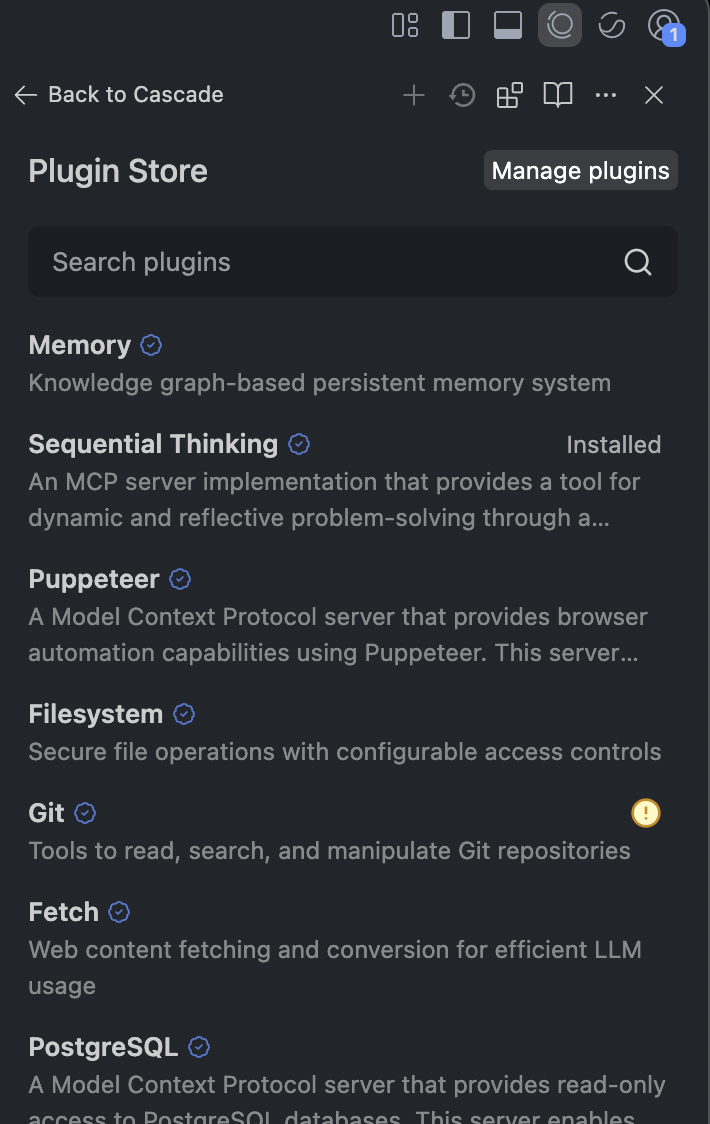This screenshot has width=710, height=1124.
Task: Toggle the primary sidebar icon
Action: (456, 26)
